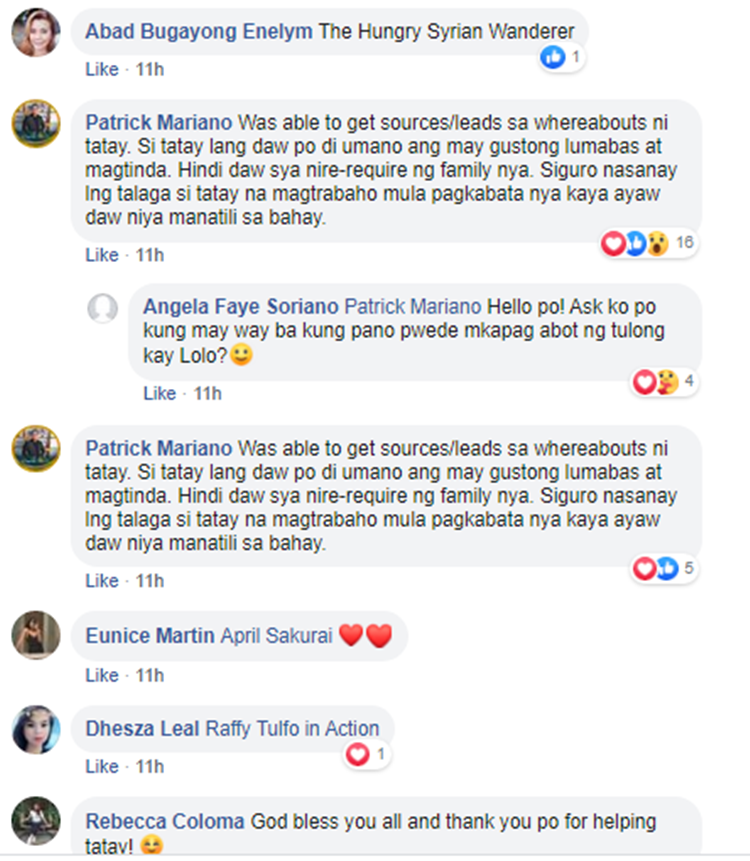
Task: Like Abad Bugayong Enelym's comment
Action: point(102,70)
